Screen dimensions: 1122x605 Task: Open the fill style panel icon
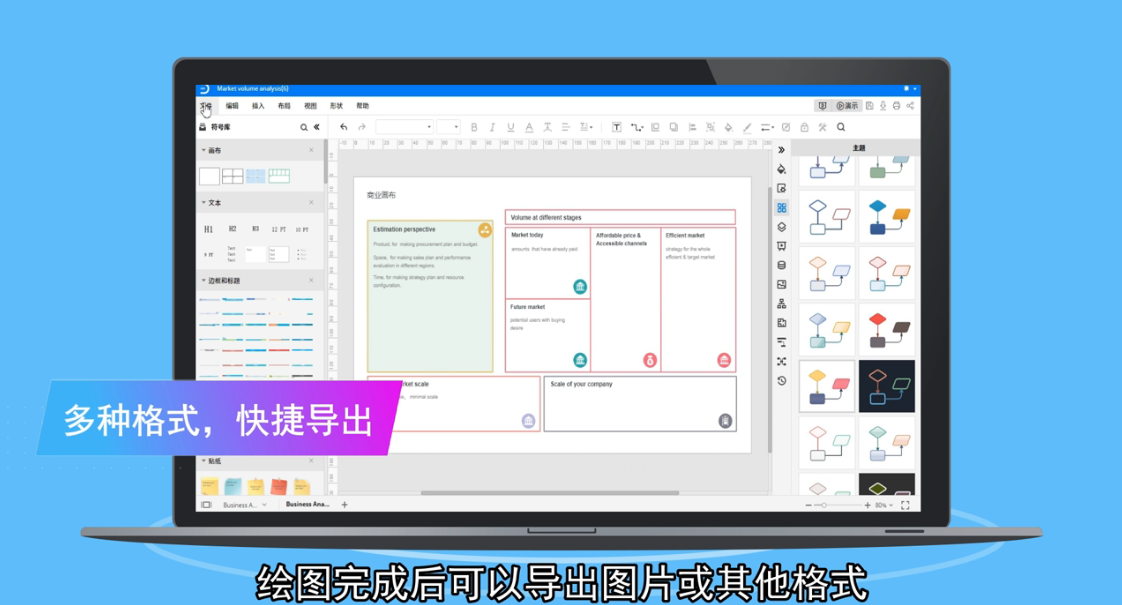point(781,169)
